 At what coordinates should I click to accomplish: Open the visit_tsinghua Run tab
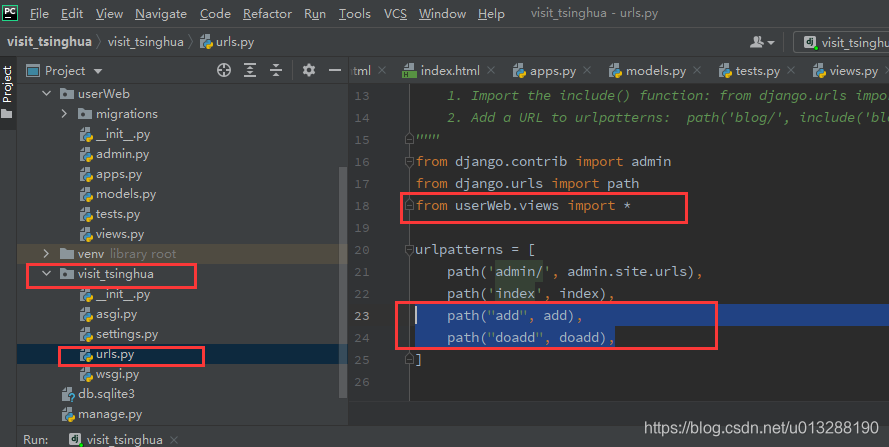(116, 440)
